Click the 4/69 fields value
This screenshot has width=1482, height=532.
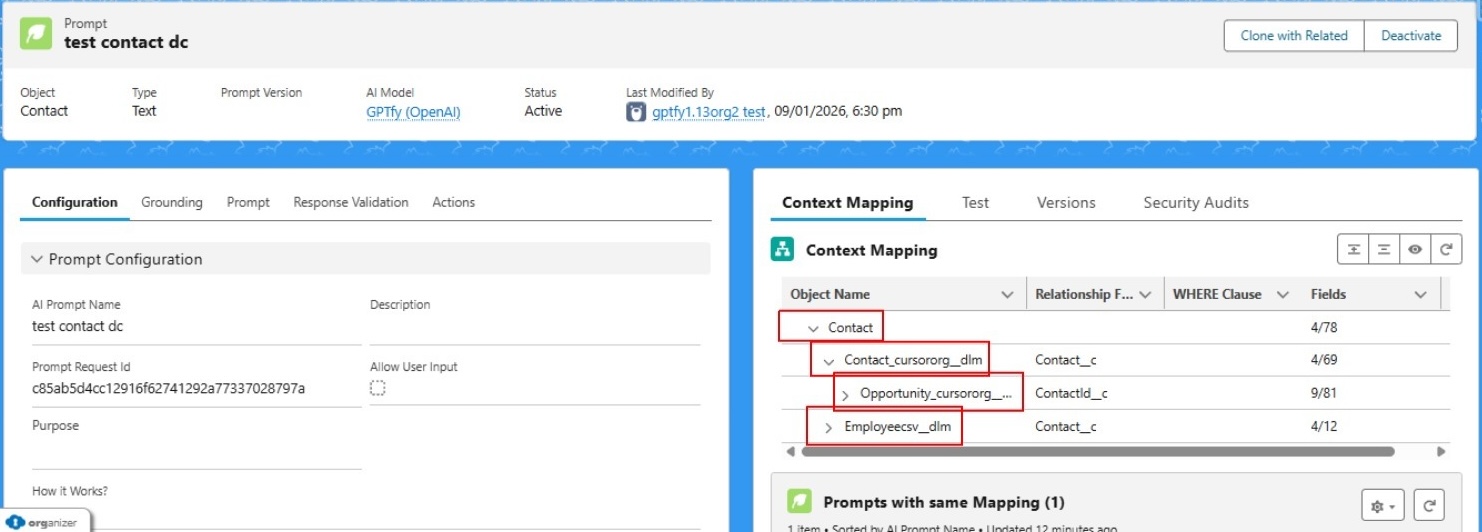(1326, 361)
